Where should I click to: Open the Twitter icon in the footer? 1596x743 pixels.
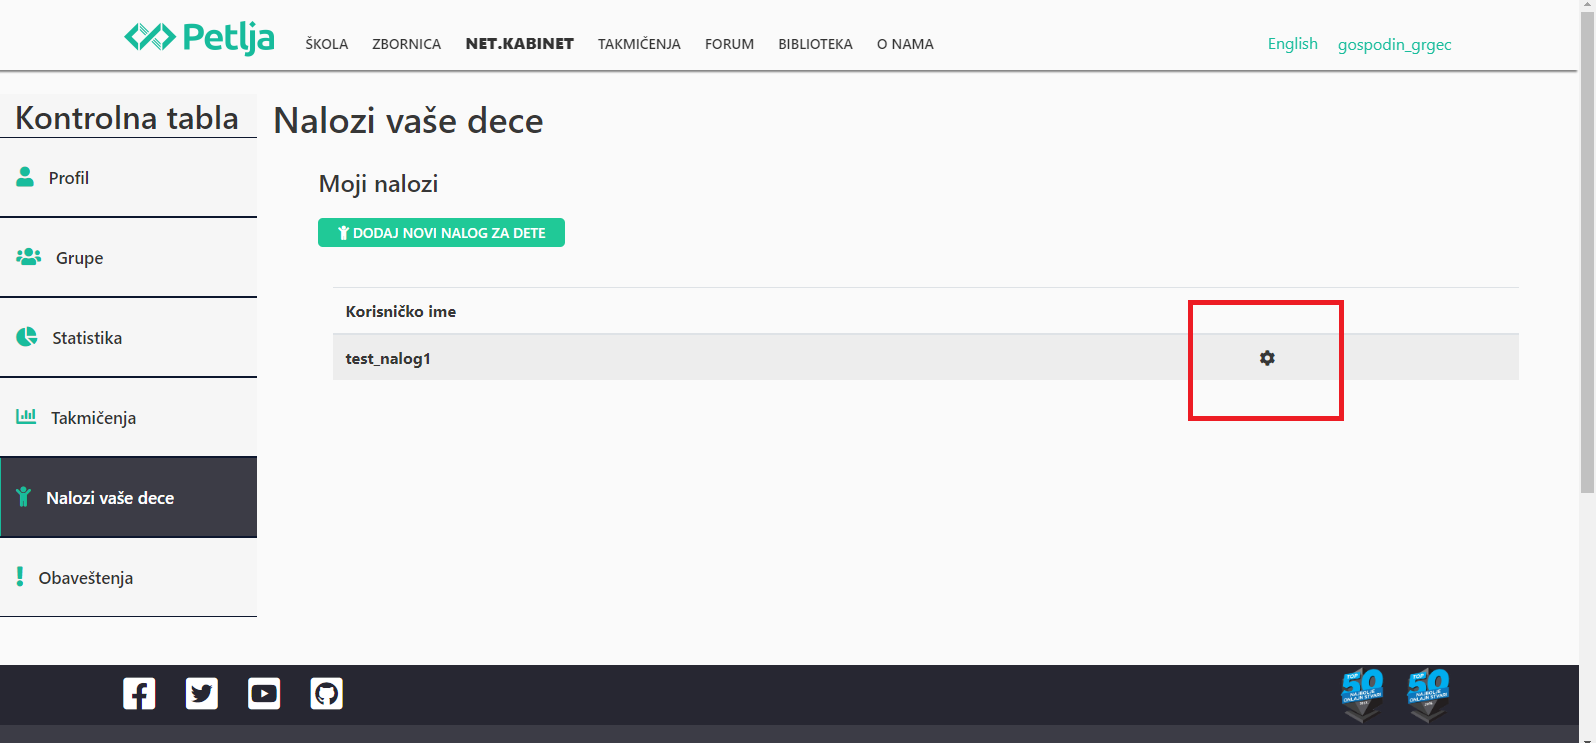[x=202, y=693]
